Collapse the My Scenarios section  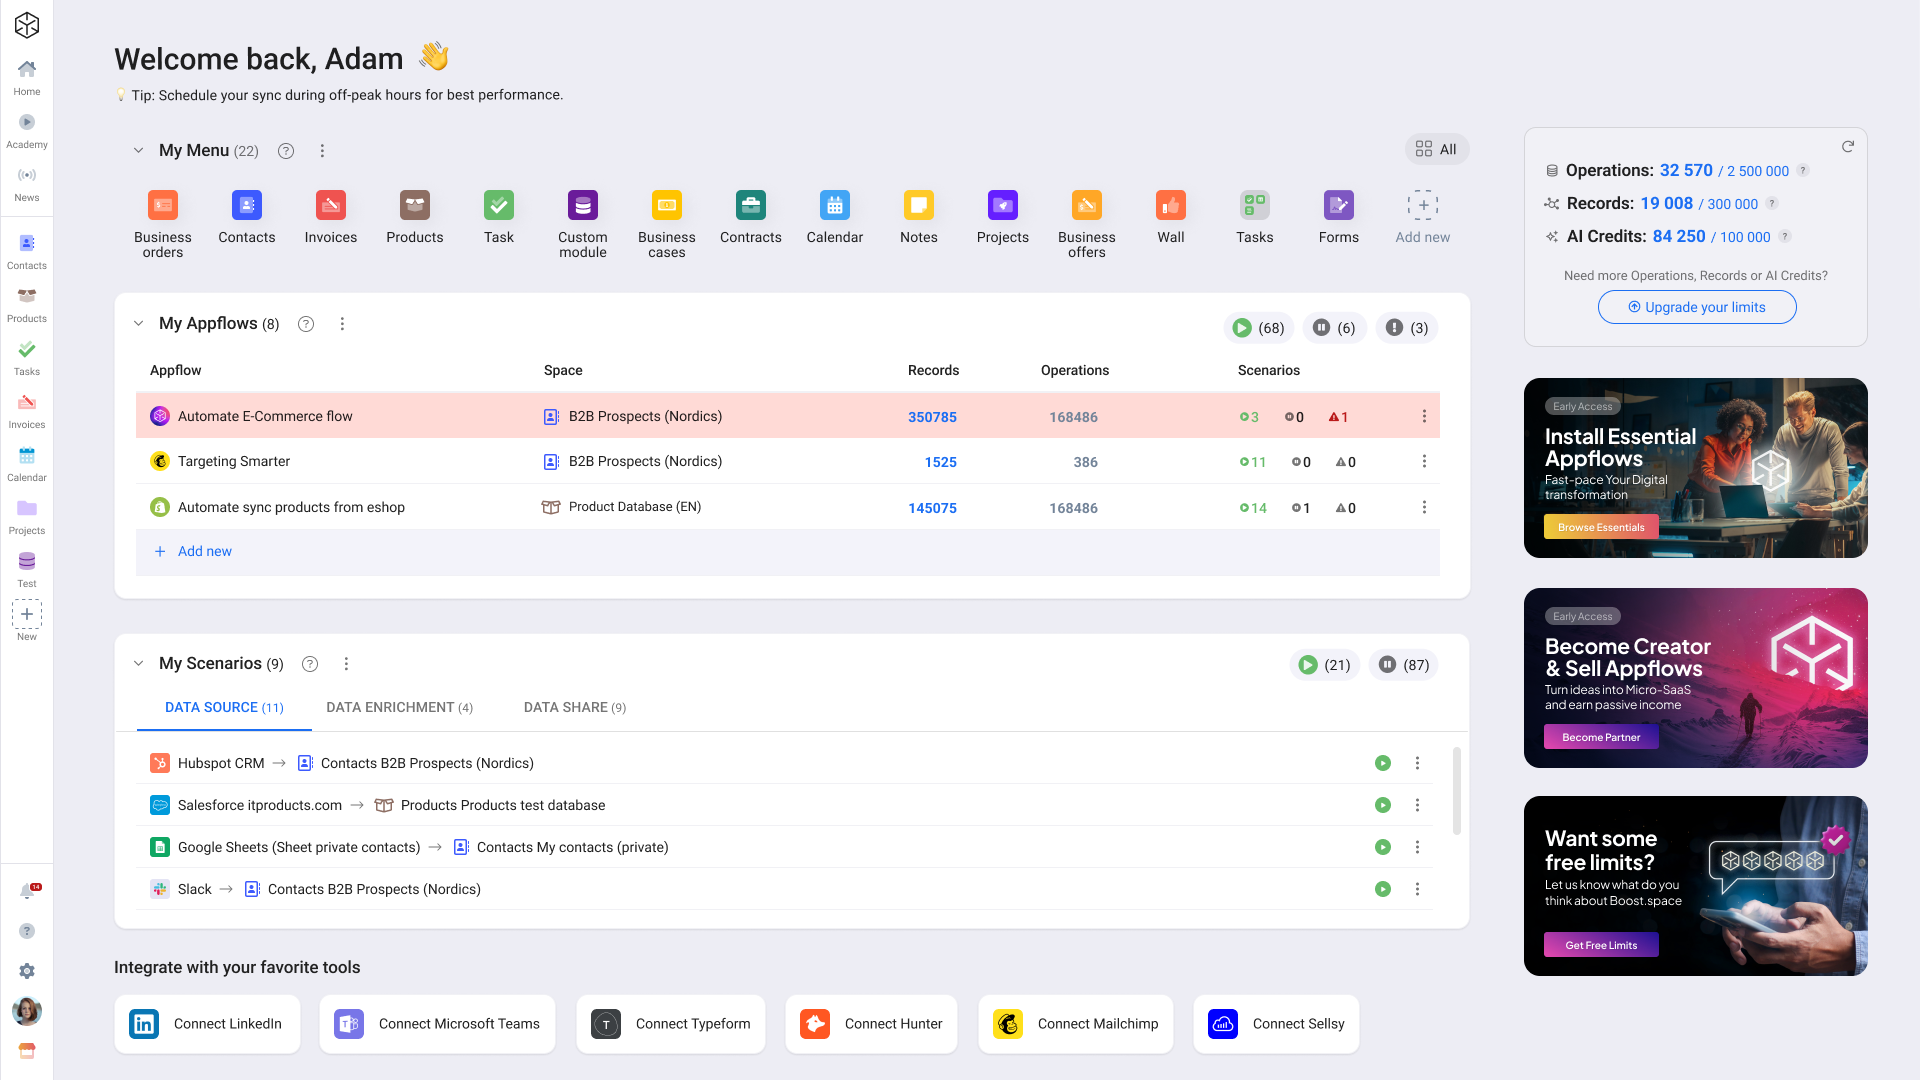[138, 663]
